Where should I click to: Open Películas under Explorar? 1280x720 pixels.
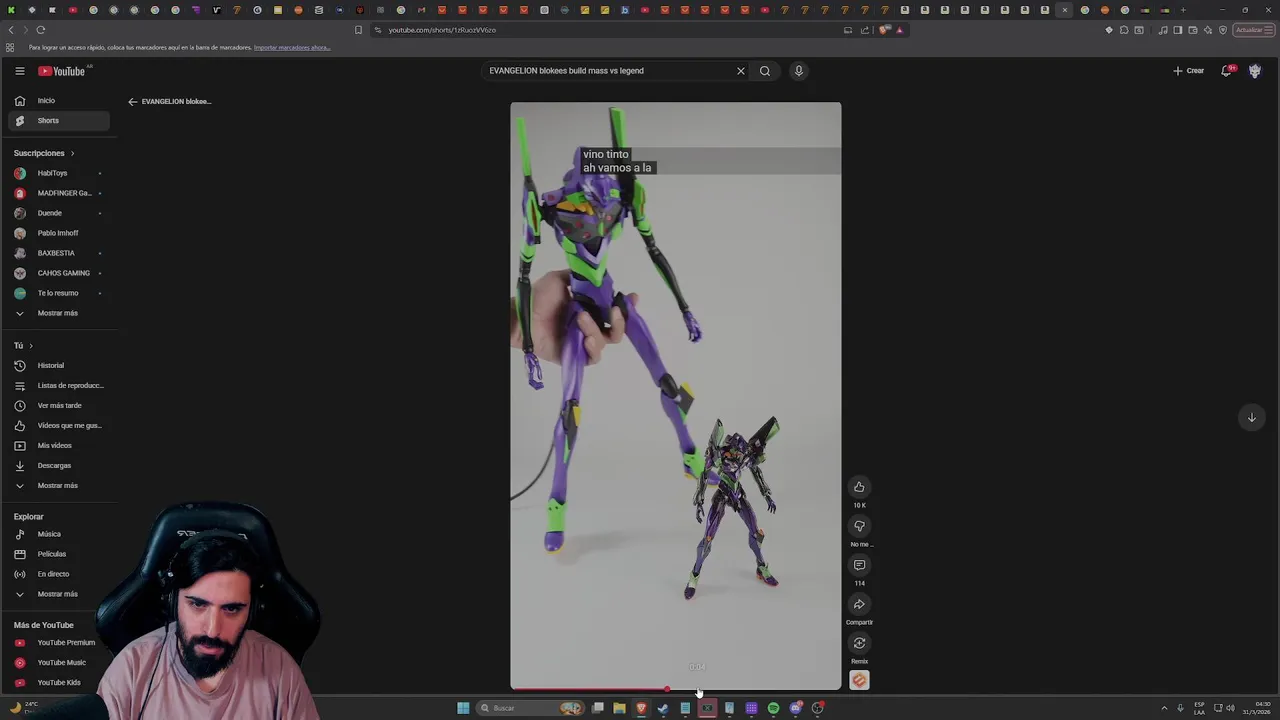coord(58,554)
